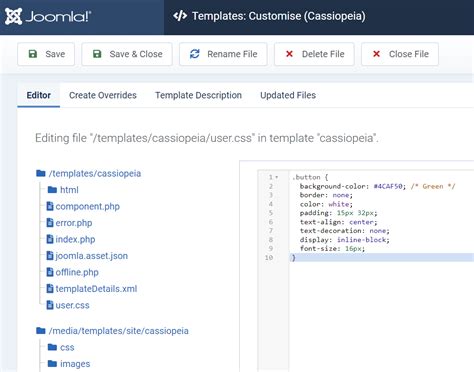Click the /media/templates/site/cassiopeia folder icon
474x372 pixels.
[41, 331]
